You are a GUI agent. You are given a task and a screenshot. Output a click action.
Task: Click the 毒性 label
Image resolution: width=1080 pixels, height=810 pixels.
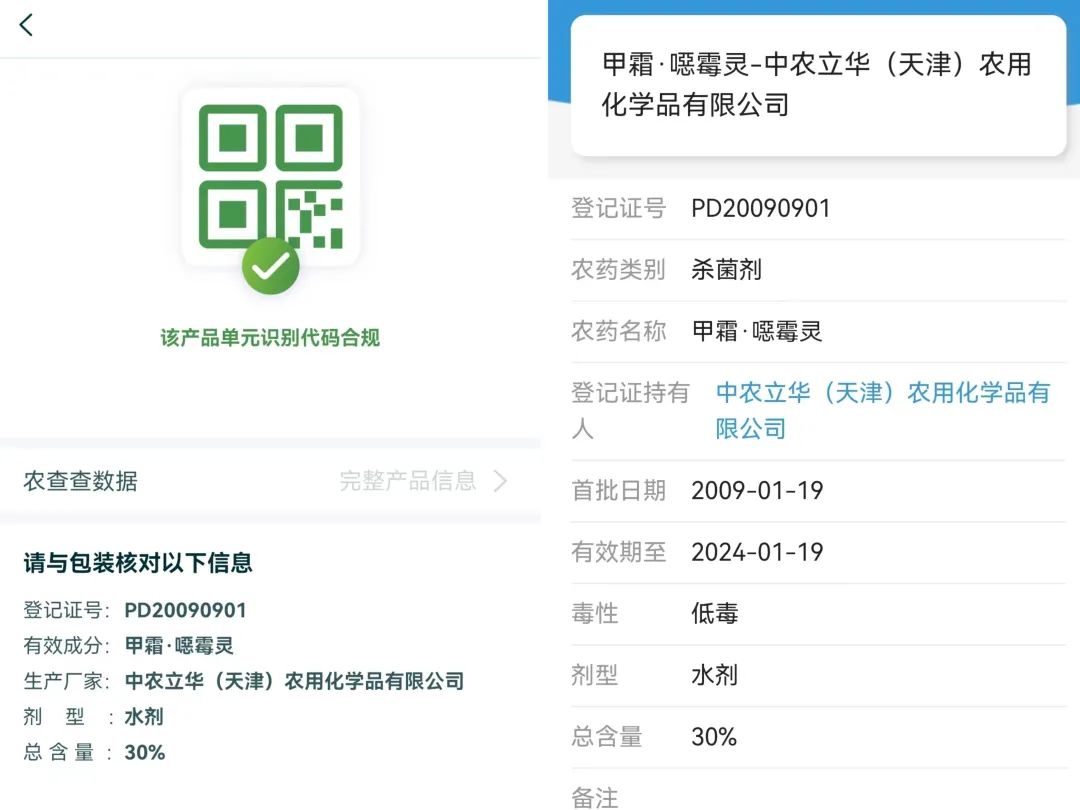click(595, 613)
